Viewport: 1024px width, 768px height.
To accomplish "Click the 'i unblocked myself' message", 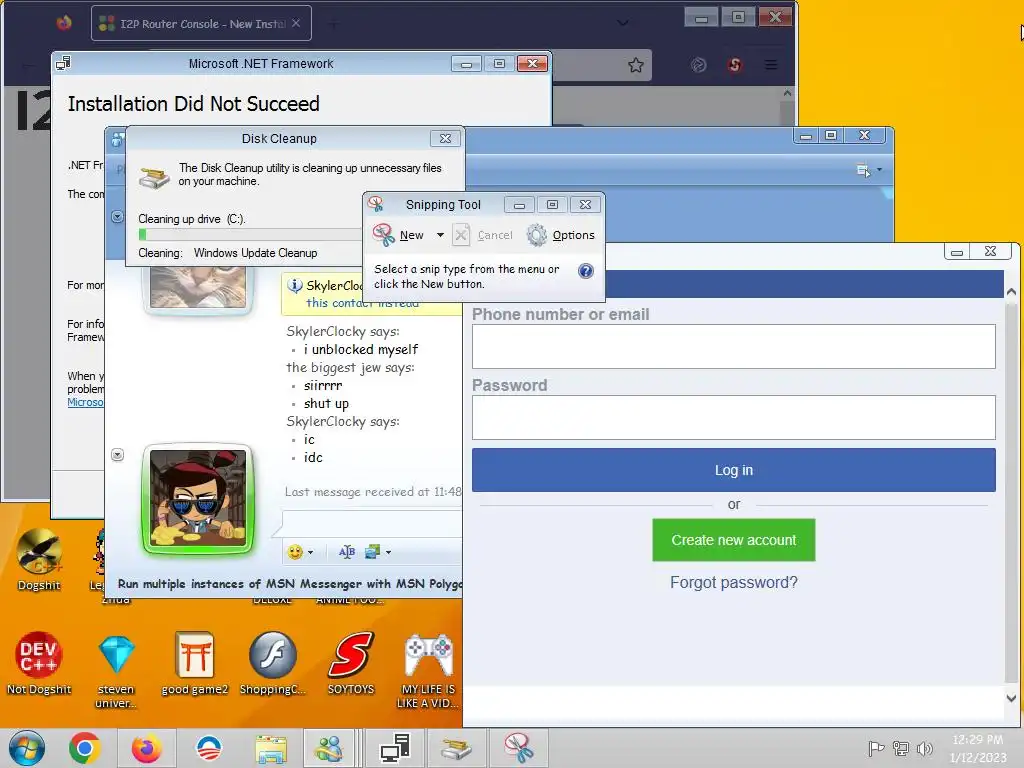I will (x=360, y=349).
